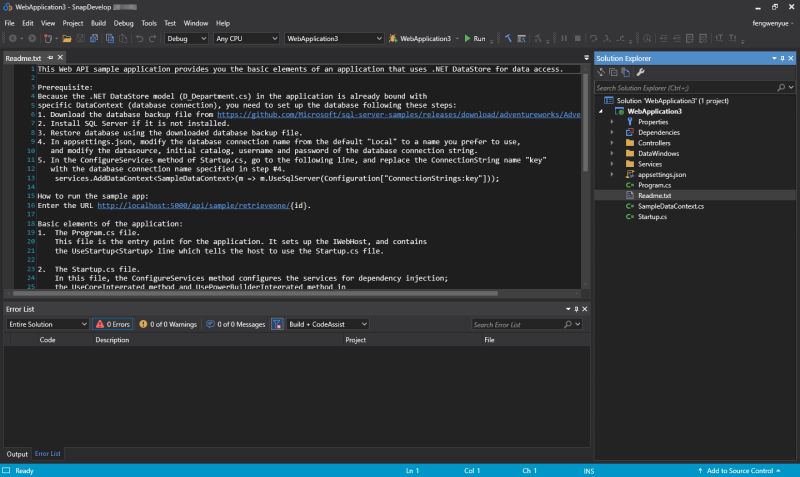Click the icon right of the hammer
800x477 pixels.
pos(521,38)
